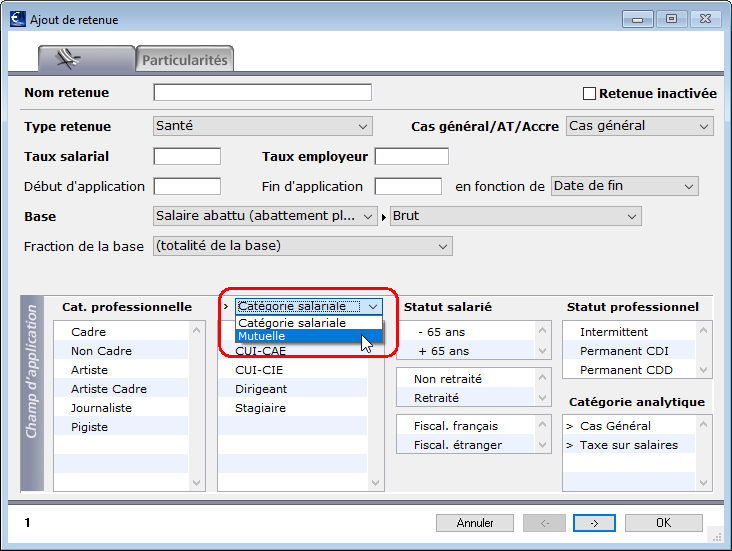
Task: Select Non retraité in the list
Action: point(465,379)
